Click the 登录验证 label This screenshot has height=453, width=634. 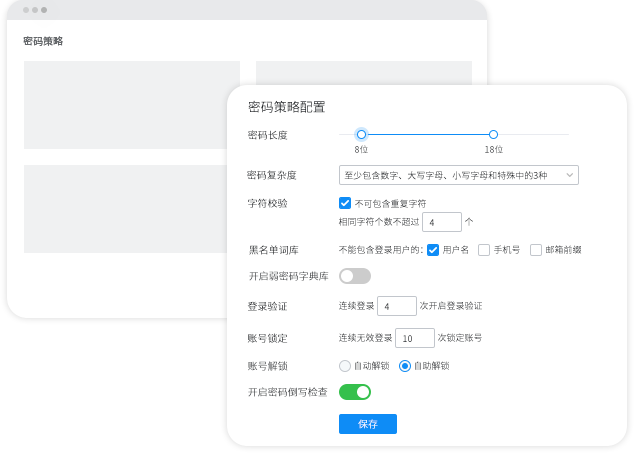[x=267, y=306]
